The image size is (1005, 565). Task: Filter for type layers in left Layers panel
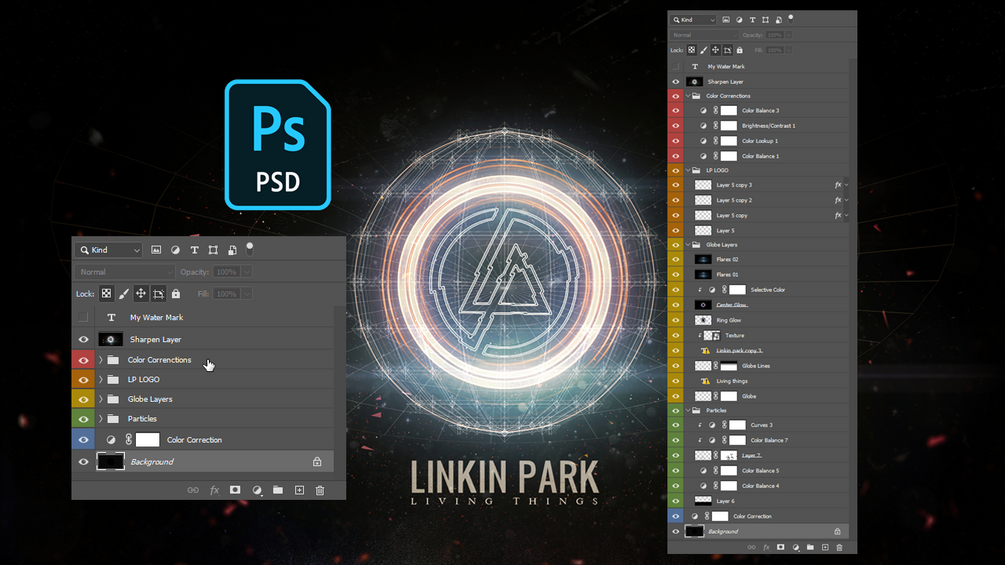pyautogui.click(x=194, y=250)
